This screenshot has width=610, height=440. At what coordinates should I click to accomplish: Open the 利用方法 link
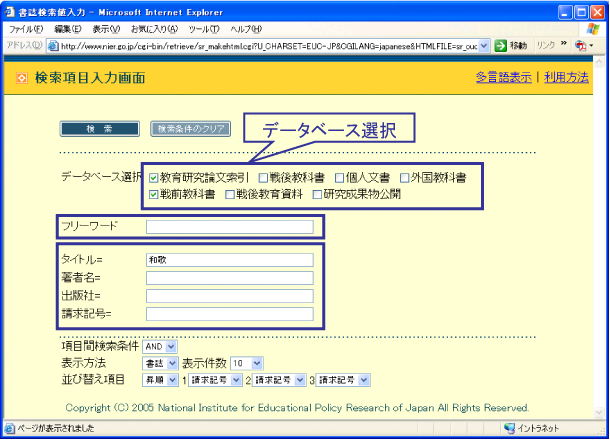566,77
